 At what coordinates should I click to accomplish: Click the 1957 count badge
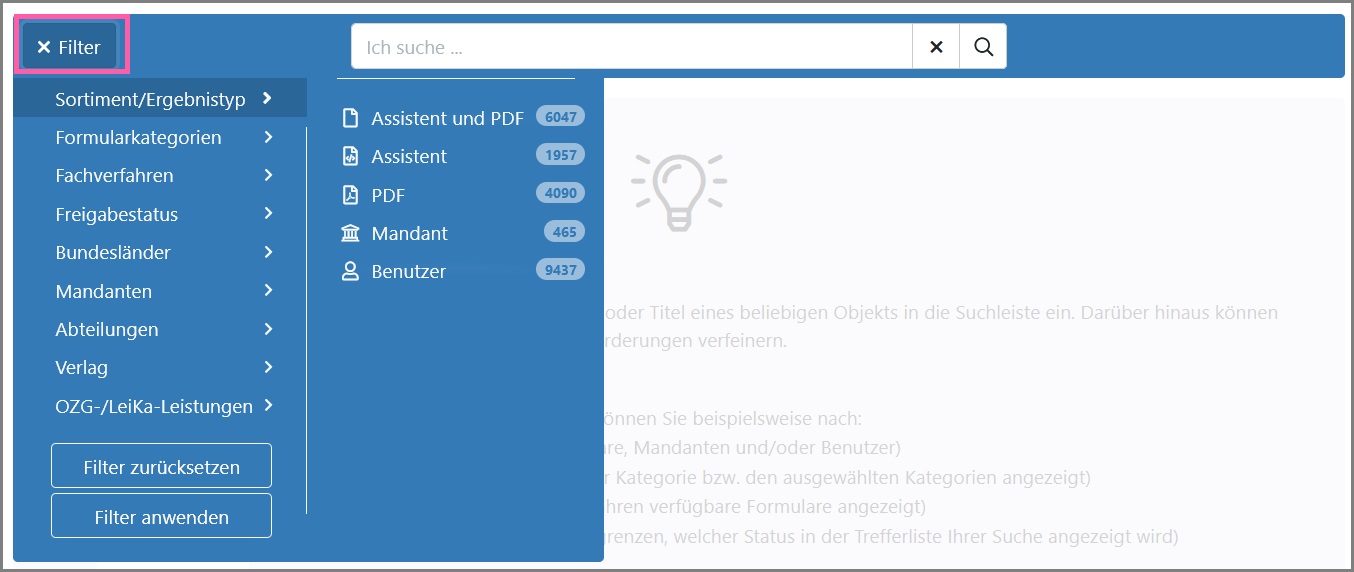(x=560, y=155)
